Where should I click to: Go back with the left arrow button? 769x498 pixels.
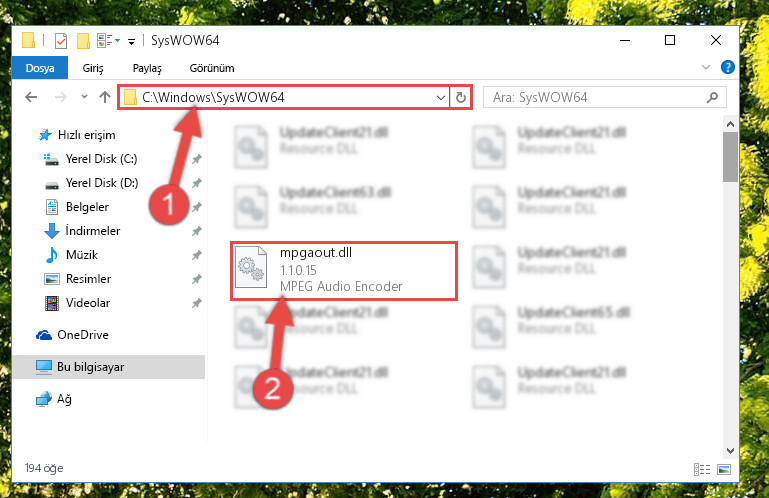[31, 97]
